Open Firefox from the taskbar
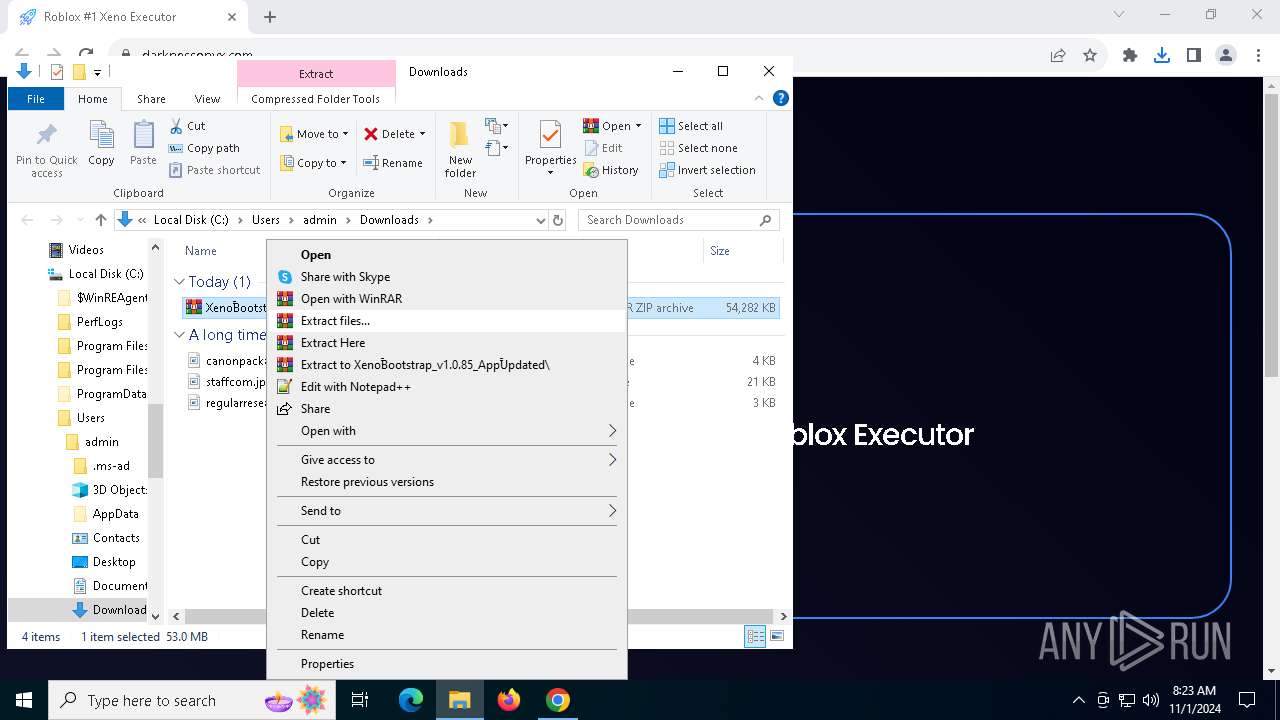 tap(509, 700)
